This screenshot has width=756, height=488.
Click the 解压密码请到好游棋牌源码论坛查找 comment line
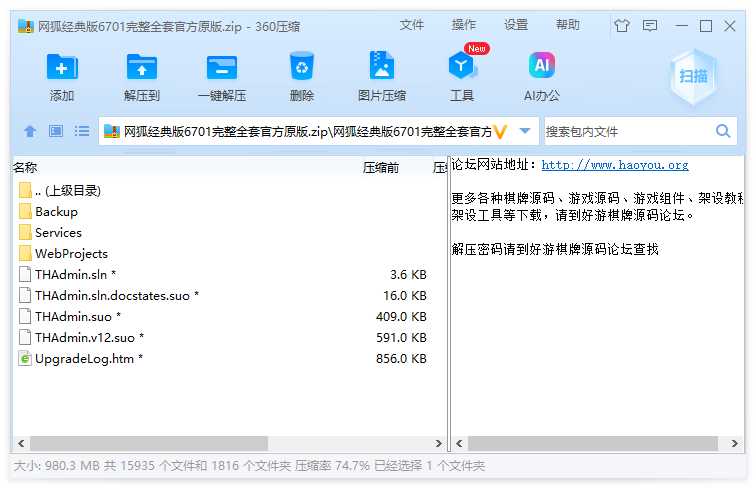click(x=555, y=249)
